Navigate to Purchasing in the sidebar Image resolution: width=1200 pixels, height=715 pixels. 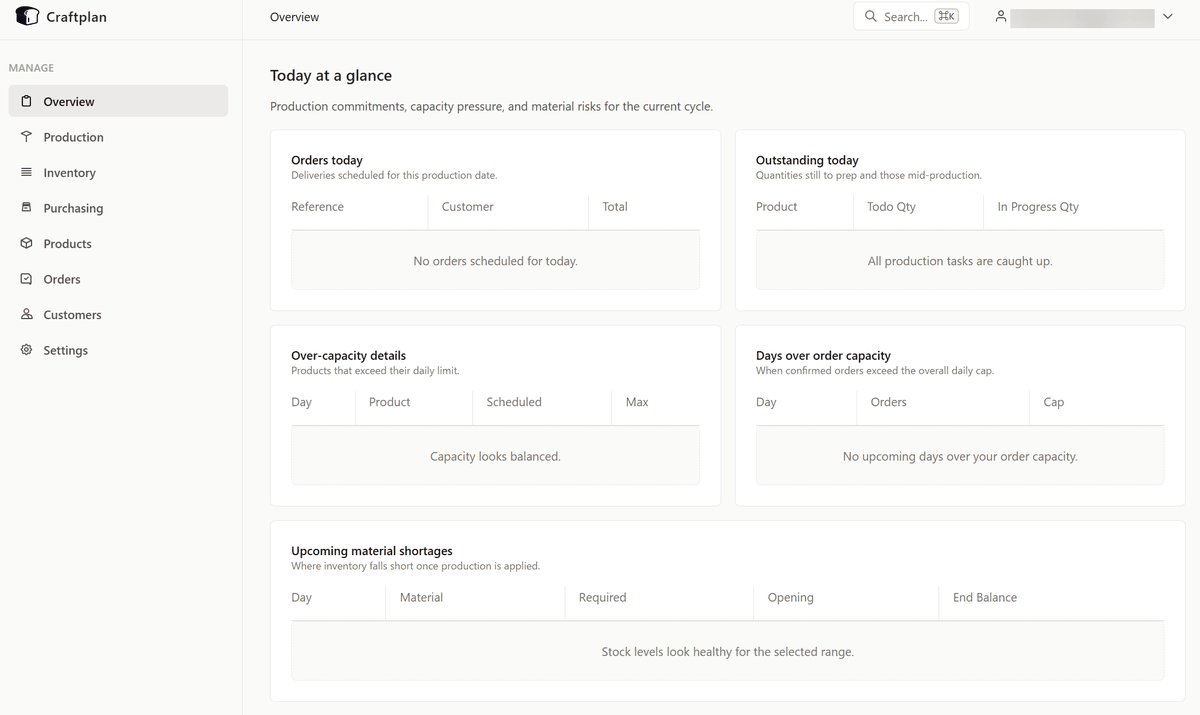(x=73, y=208)
